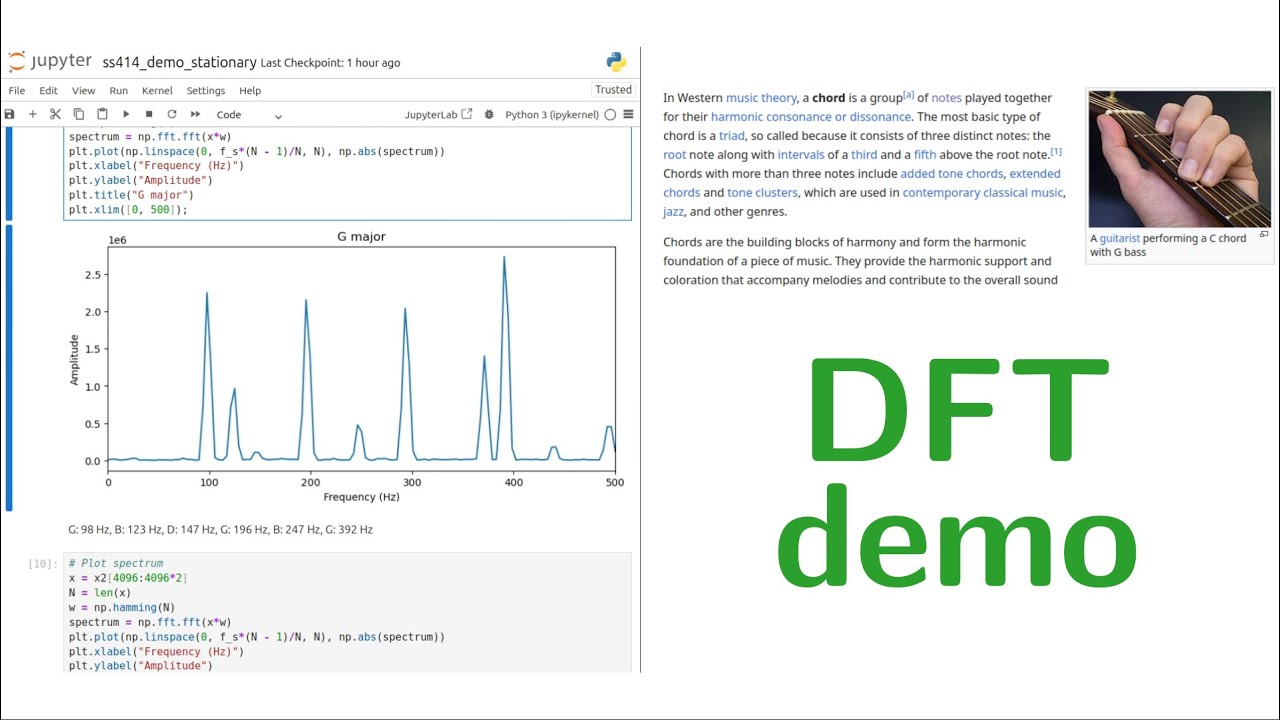The width and height of the screenshot is (1280, 720).
Task: Open the 'jazz' link
Action: click(675, 212)
